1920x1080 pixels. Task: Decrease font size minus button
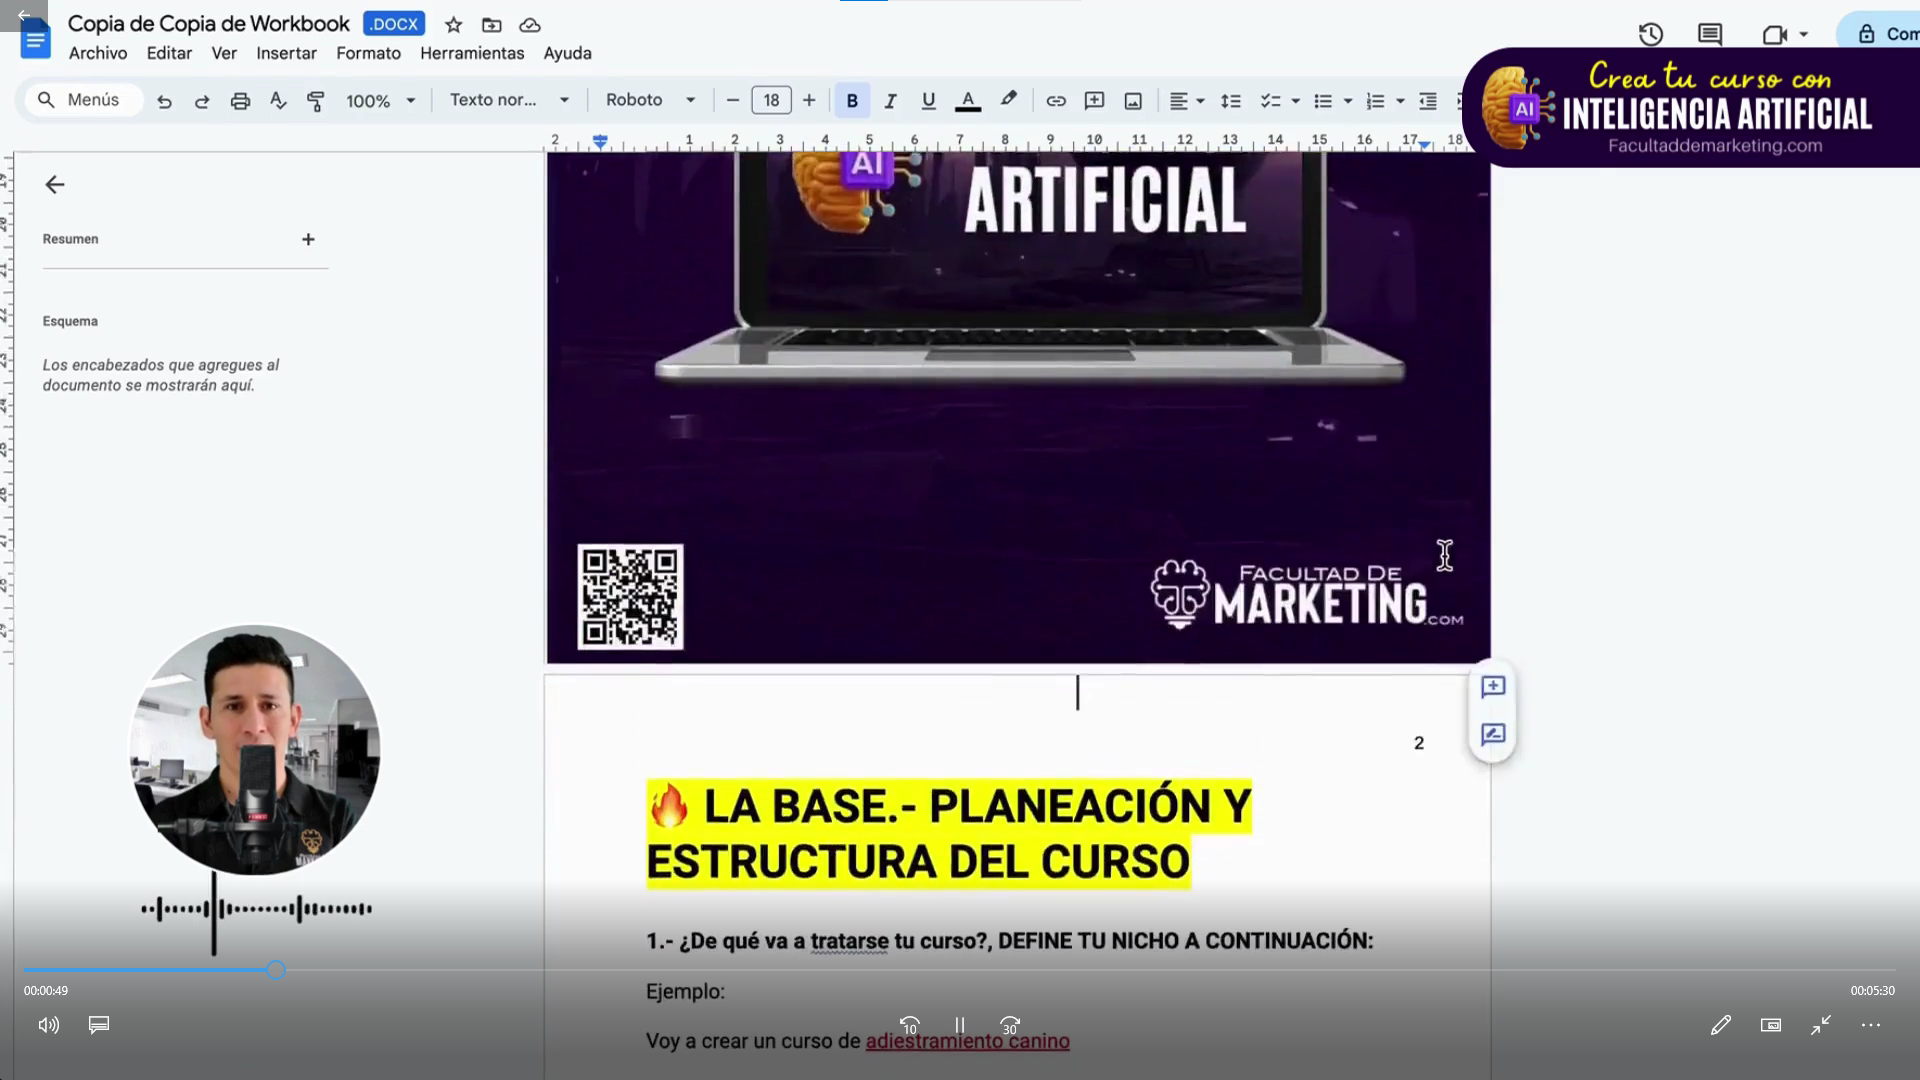732,100
